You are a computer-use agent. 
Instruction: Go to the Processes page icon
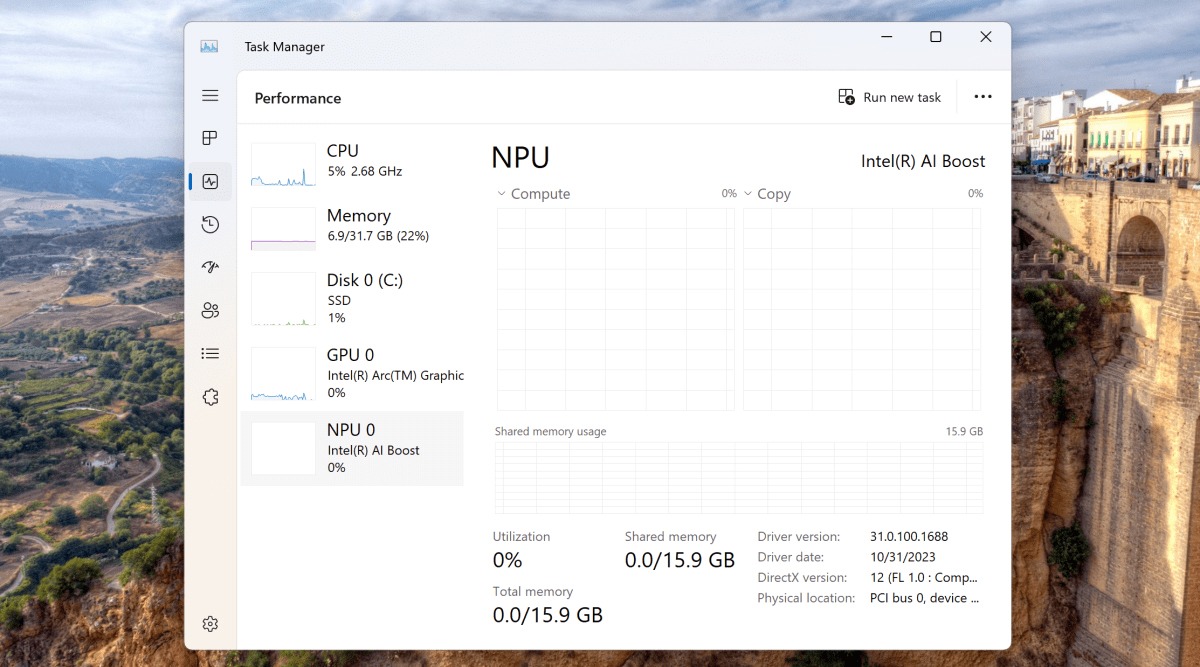pos(210,138)
